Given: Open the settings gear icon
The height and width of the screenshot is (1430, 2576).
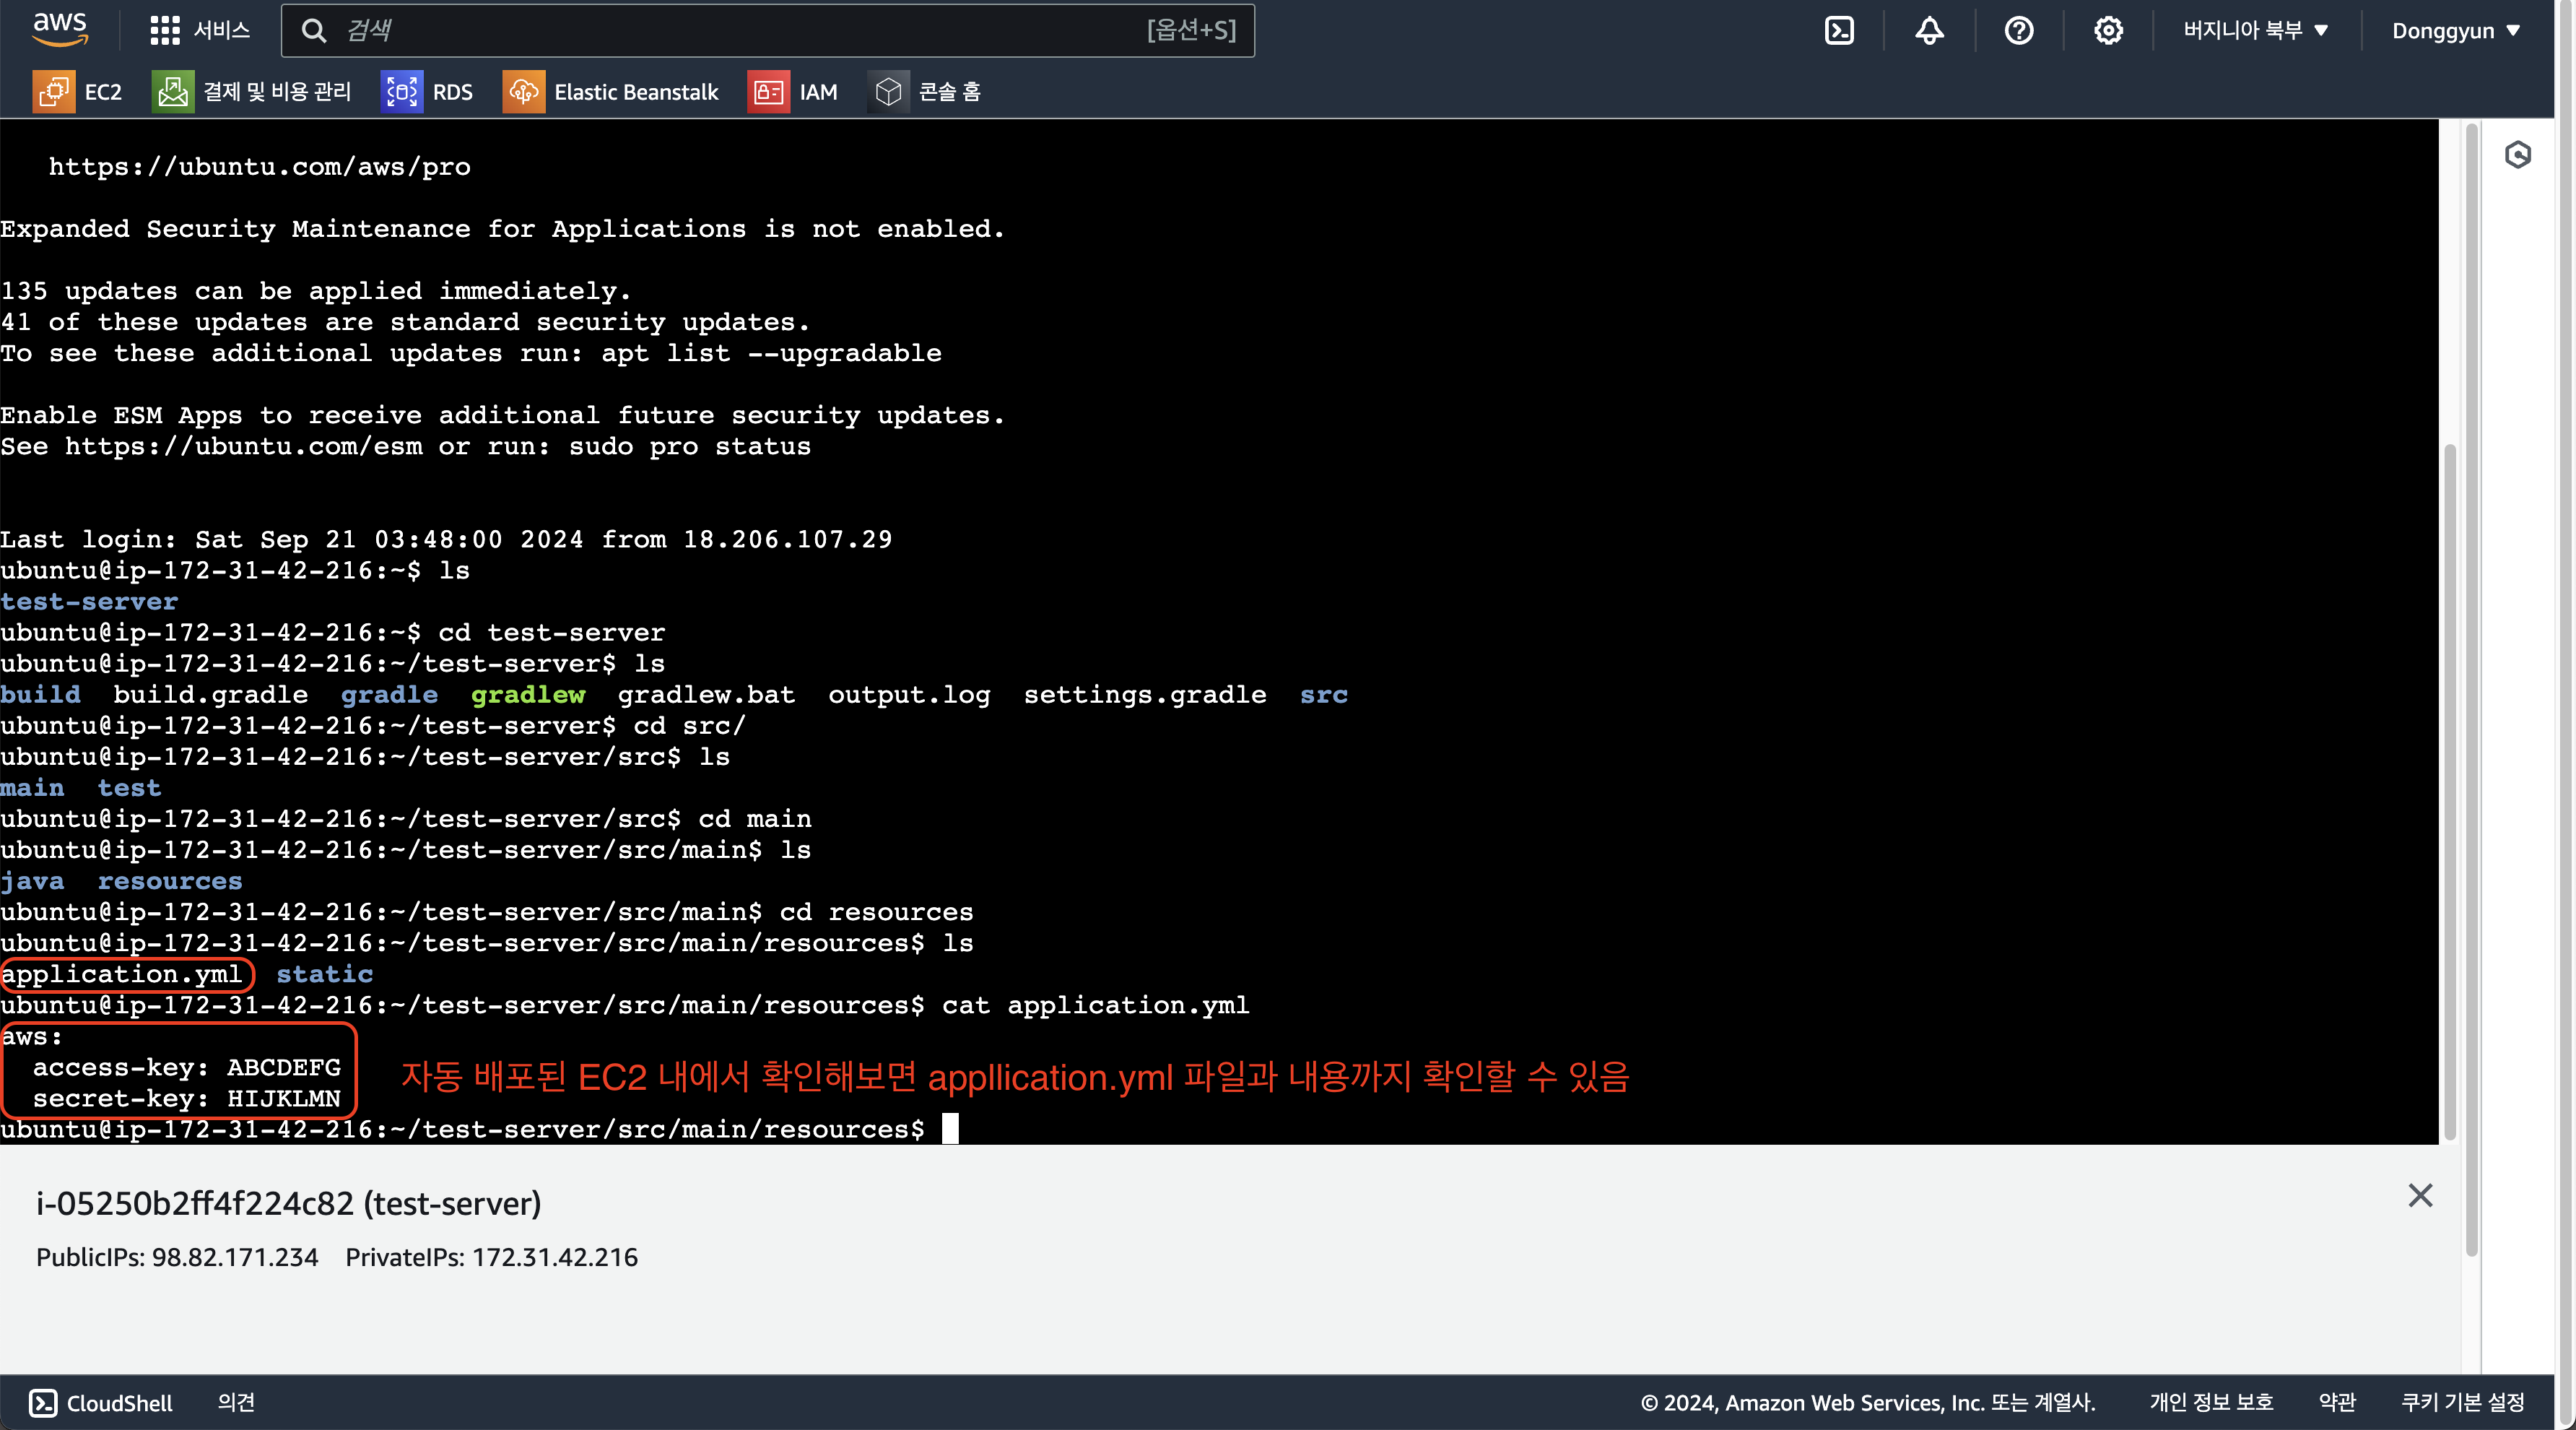Looking at the screenshot, I should (2108, 31).
